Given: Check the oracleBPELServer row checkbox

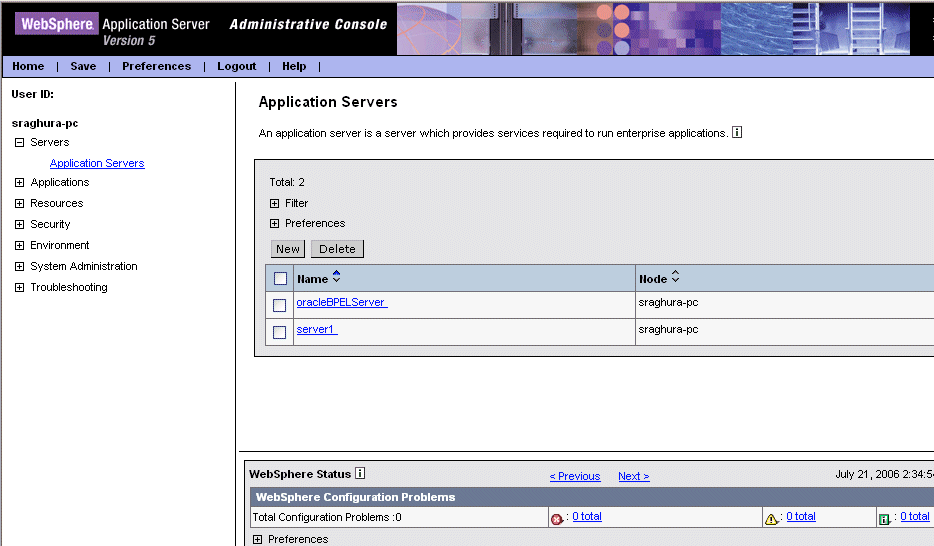Looking at the screenshot, I should pyautogui.click(x=279, y=305).
